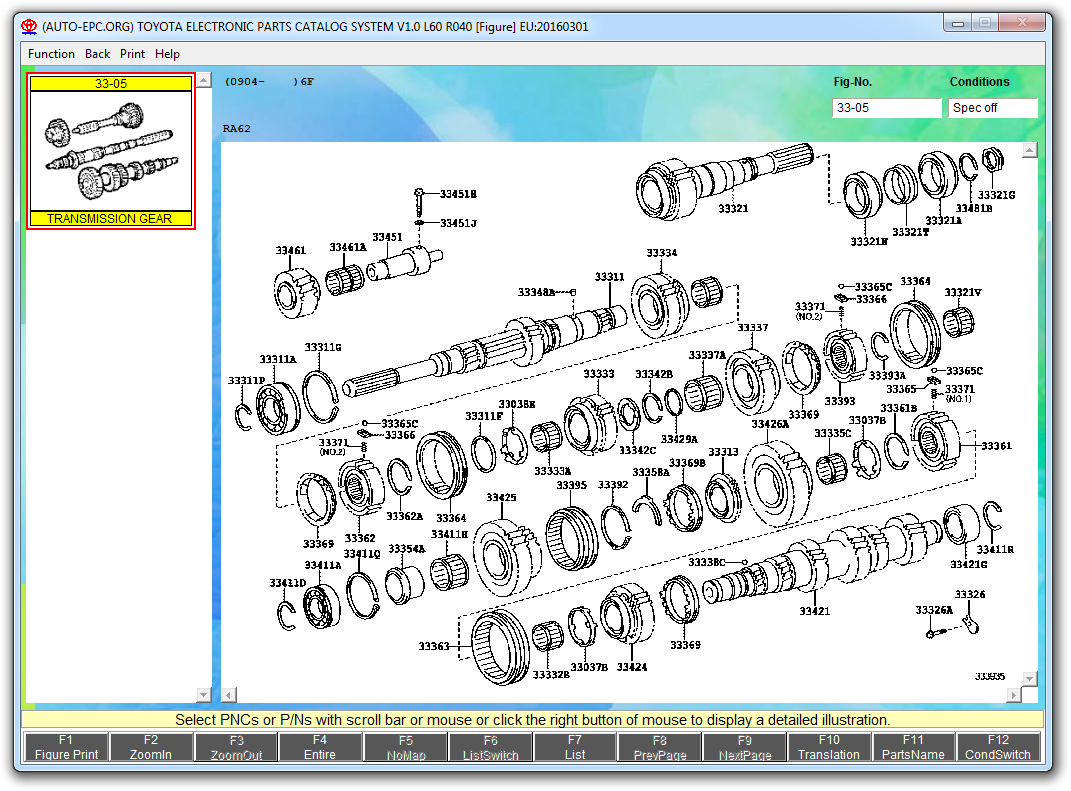
Task: Select part number 33425 label
Action: 501,497
